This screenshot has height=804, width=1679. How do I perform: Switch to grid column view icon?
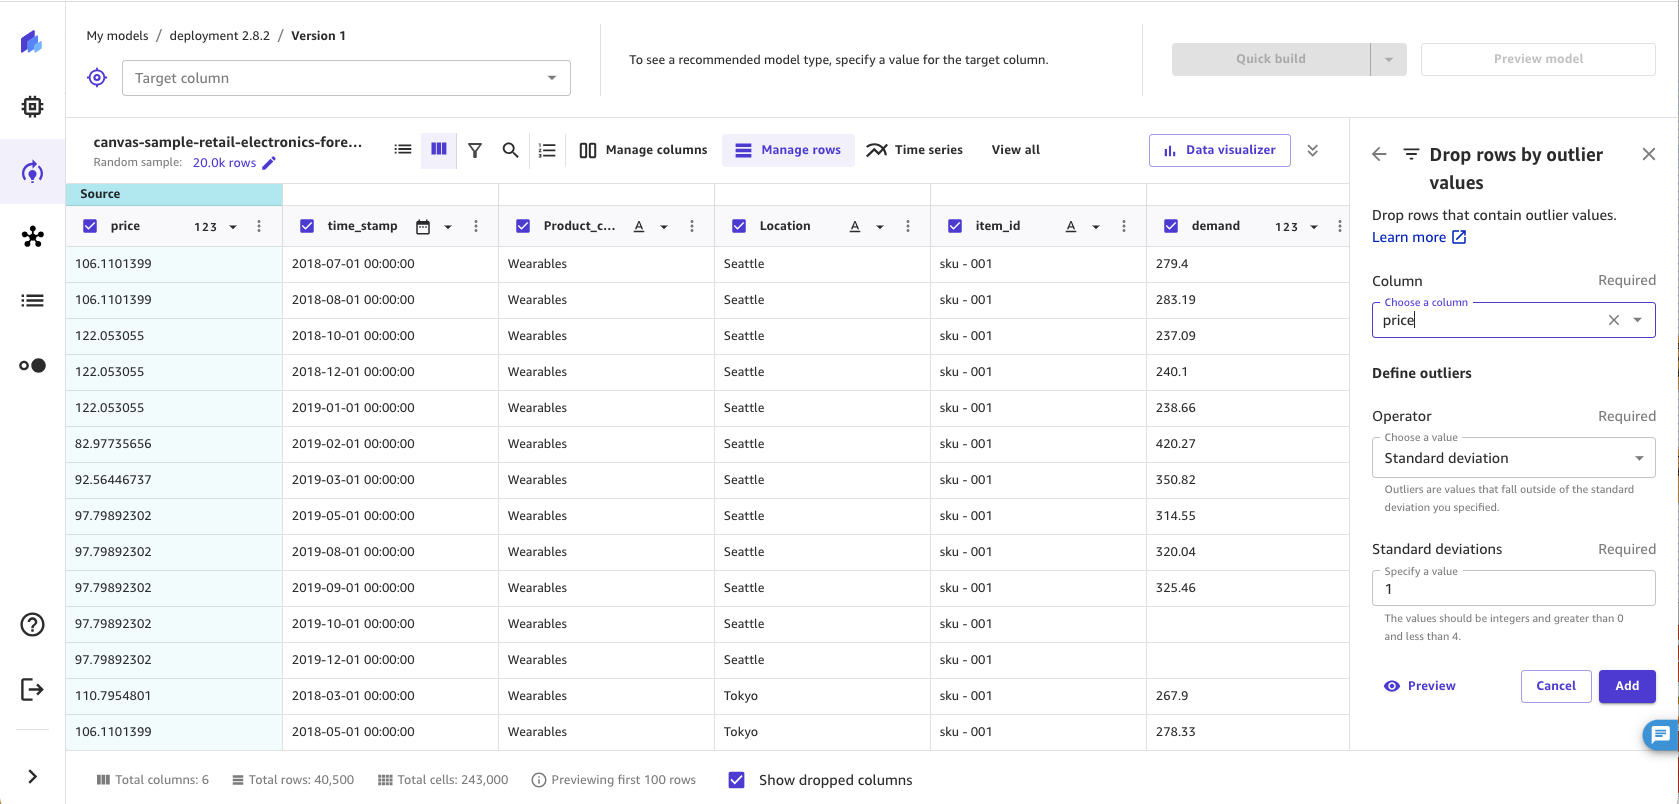click(438, 149)
